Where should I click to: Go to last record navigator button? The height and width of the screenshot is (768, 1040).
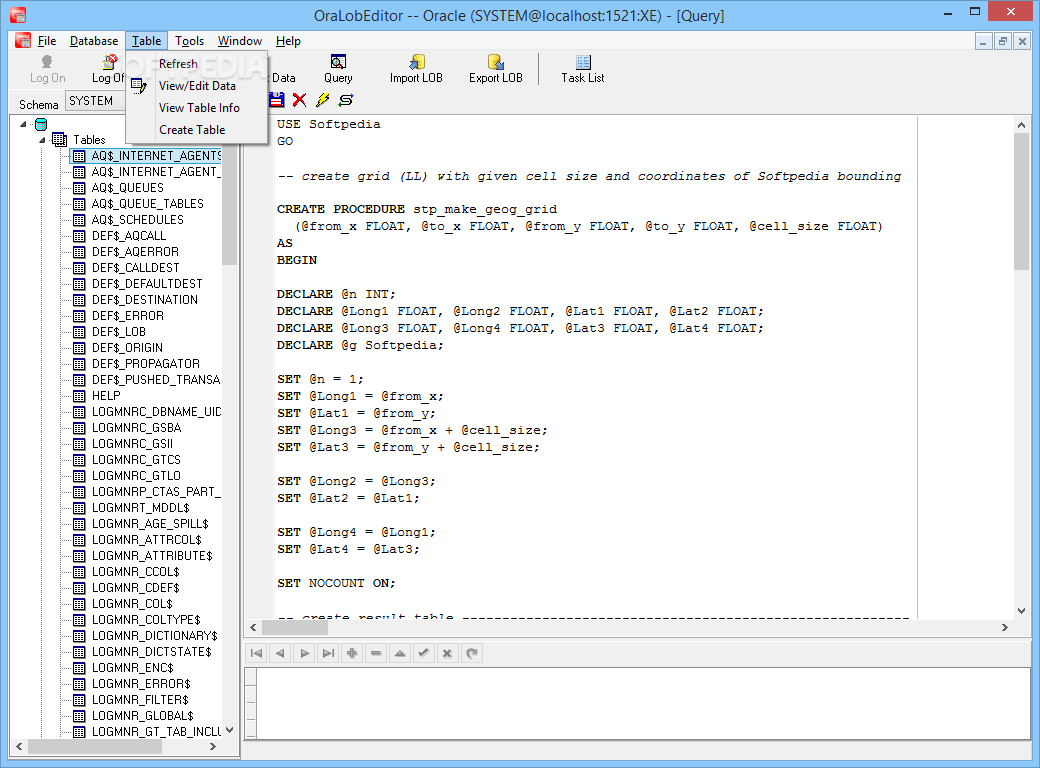click(x=328, y=653)
